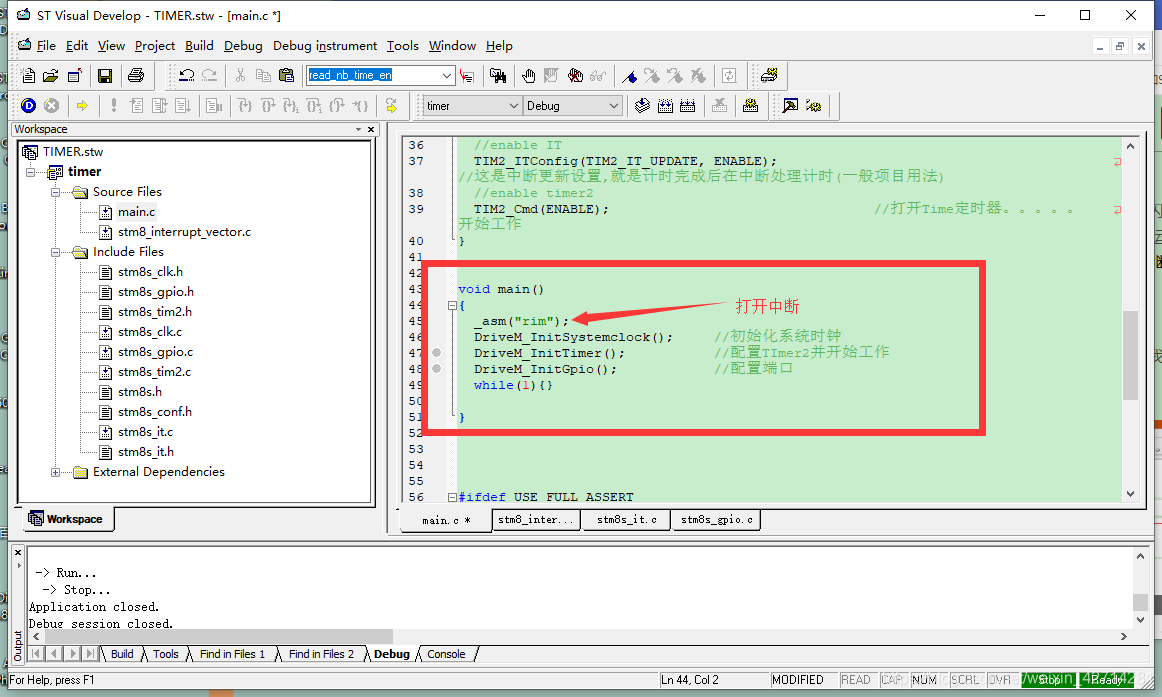Start debugging with blue D icon
Image resolution: width=1162 pixels, height=697 pixels.
coord(28,106)
